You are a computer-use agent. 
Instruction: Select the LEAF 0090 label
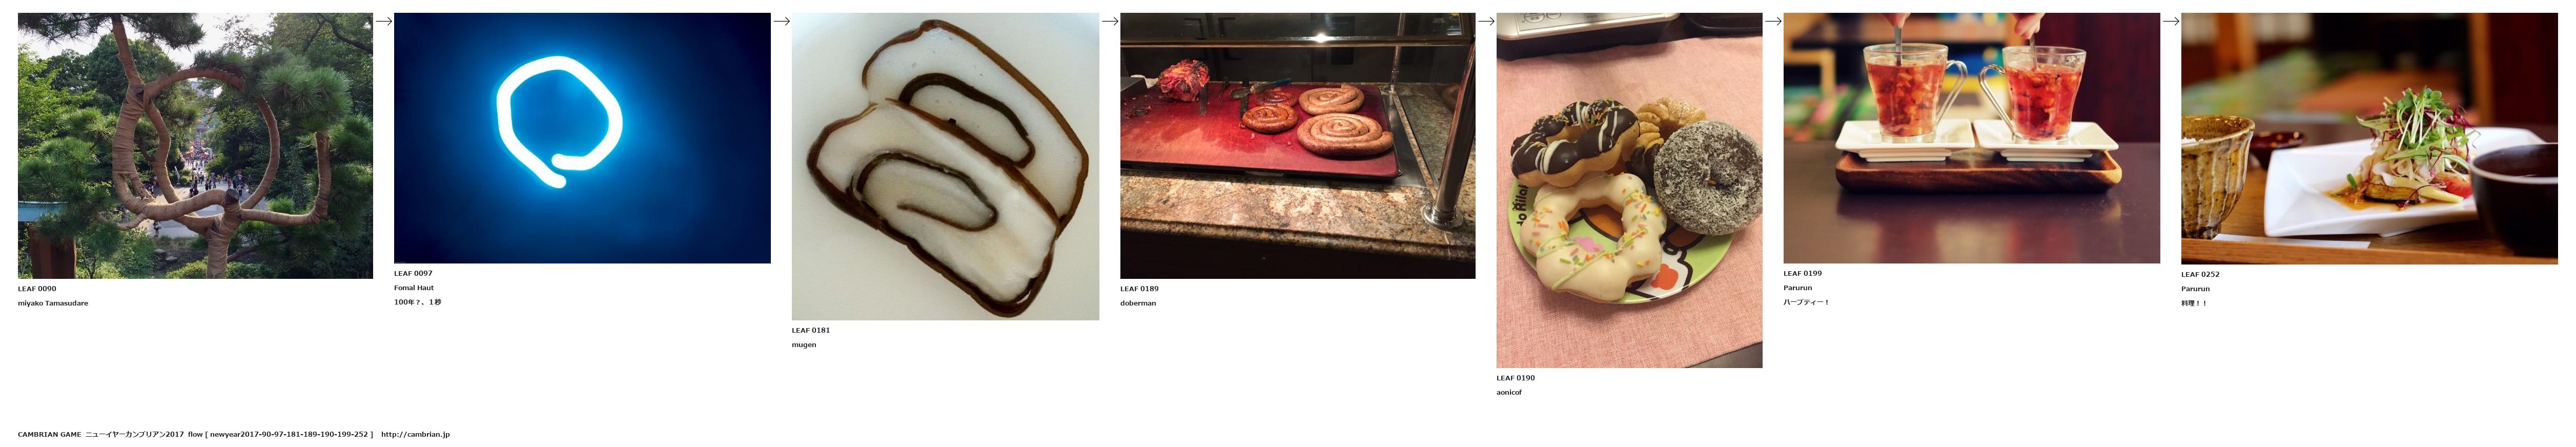(37, 289)
